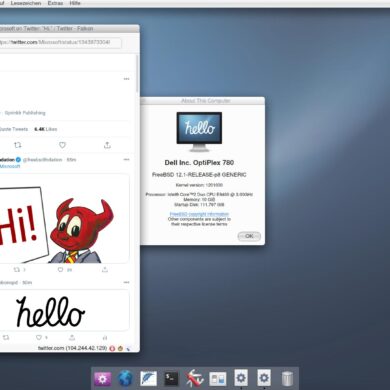Open the Extras menu
The width and height of the screenshot is (390, 390).
tap(55, 3)
